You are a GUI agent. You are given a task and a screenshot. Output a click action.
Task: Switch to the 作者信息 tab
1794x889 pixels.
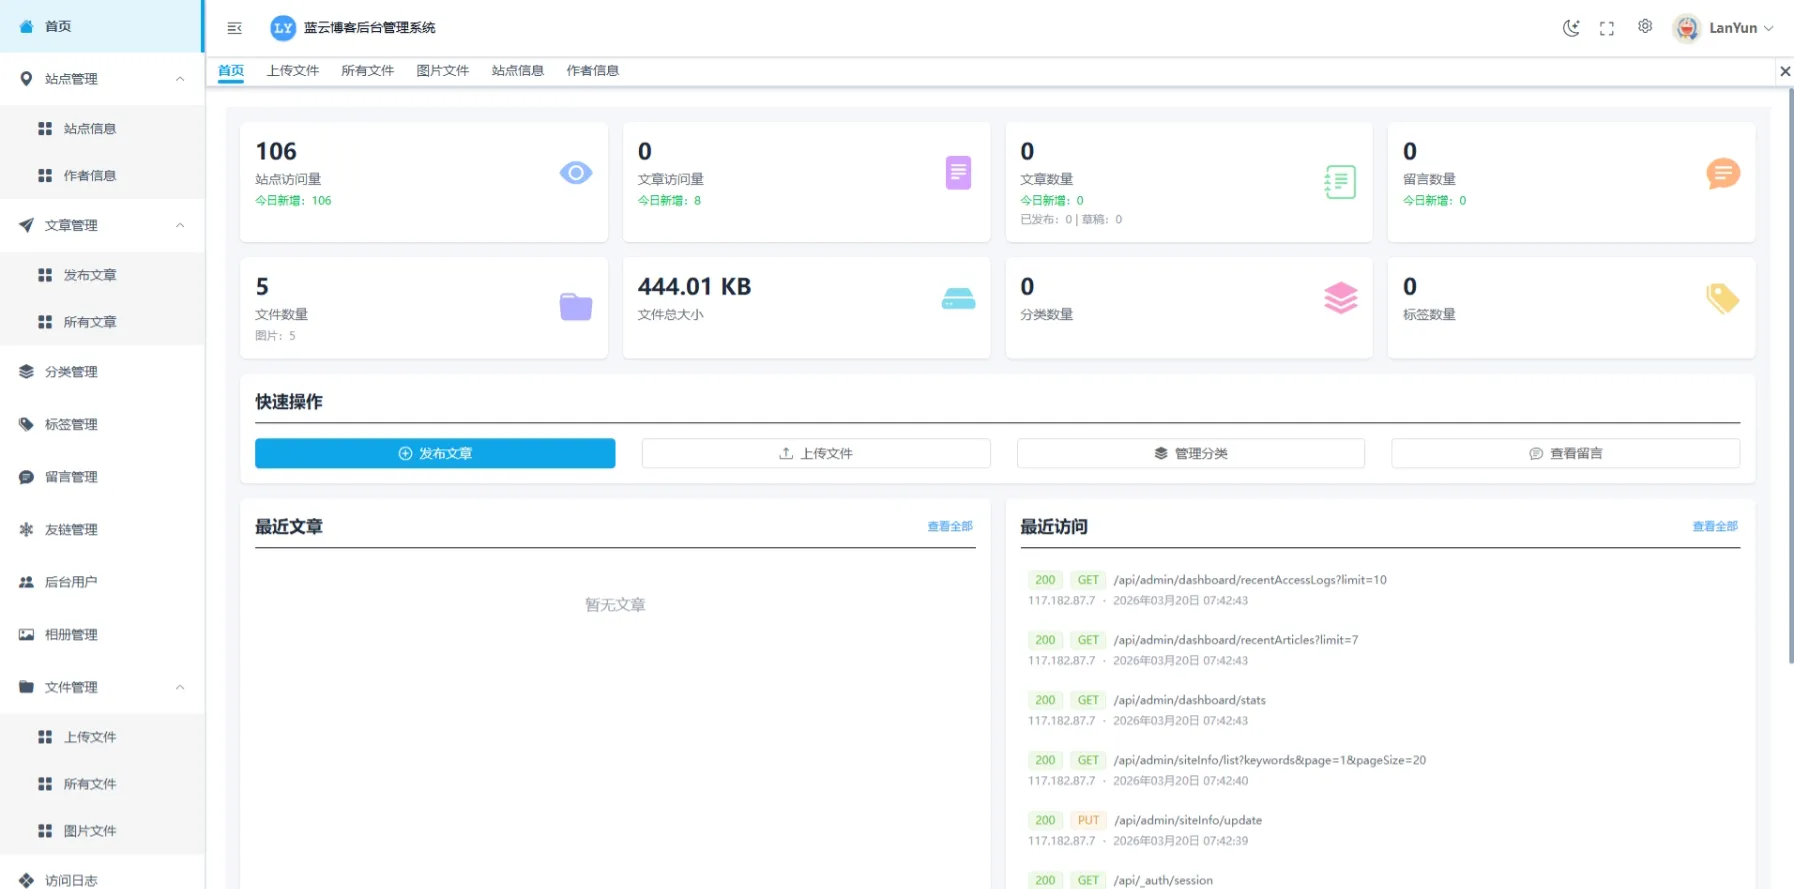click(x=592, y=71)
